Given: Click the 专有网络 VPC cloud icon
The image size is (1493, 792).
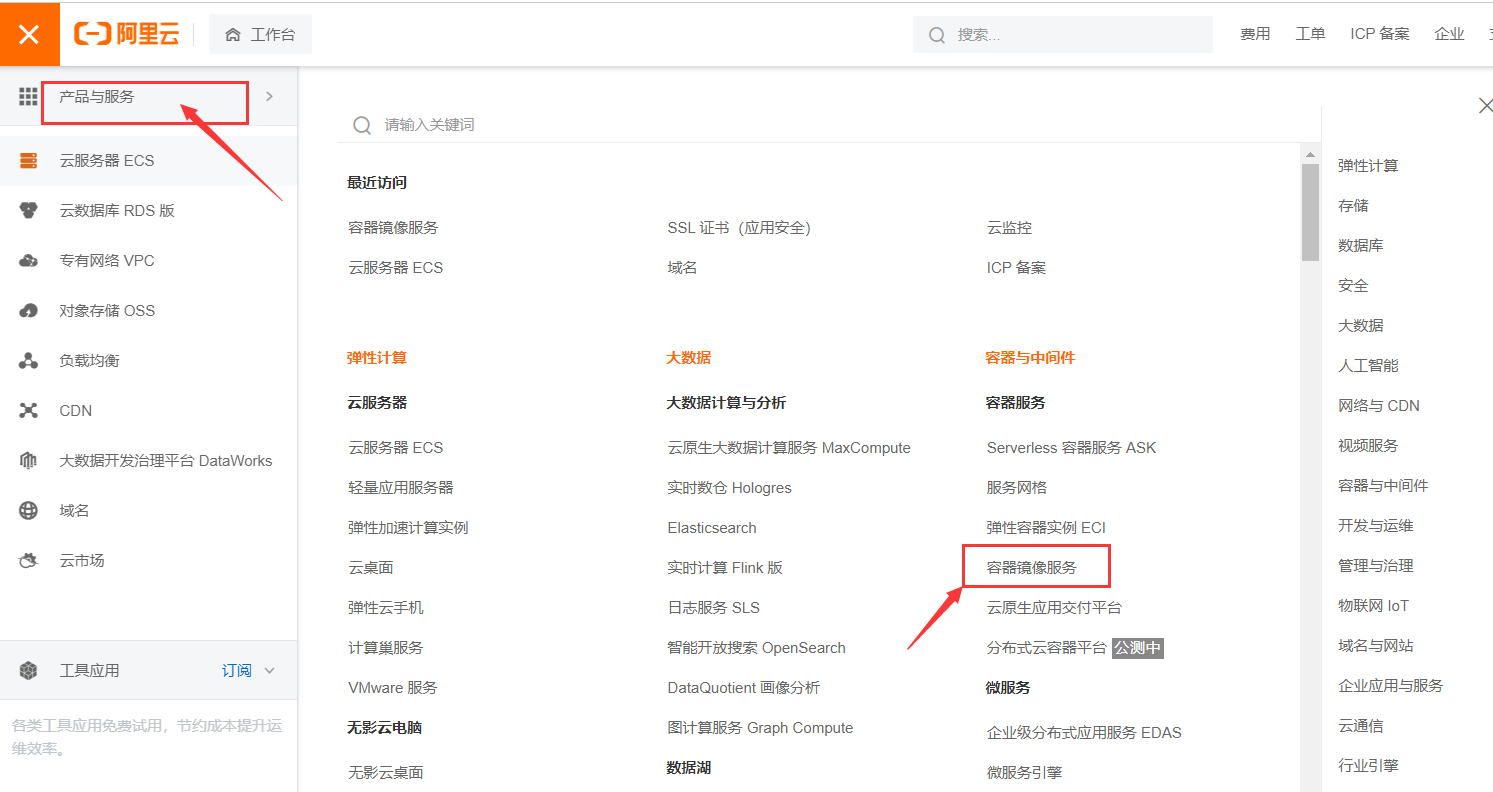Looking at the screenshot, I should coord(28,261).
